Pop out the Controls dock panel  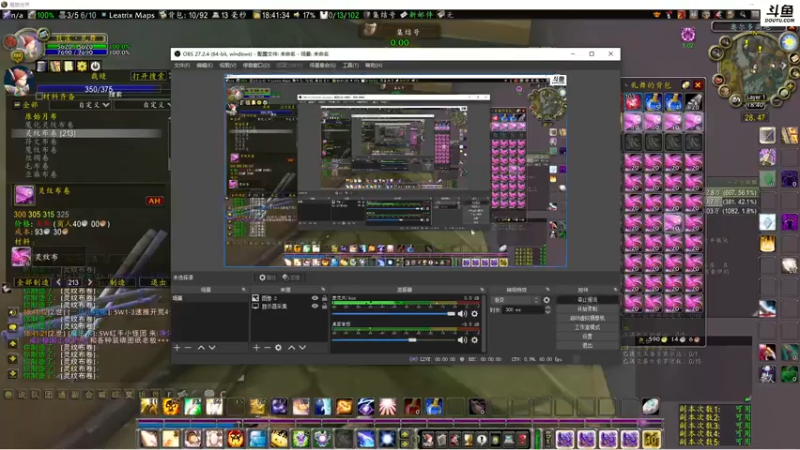(x=615, y=290)
